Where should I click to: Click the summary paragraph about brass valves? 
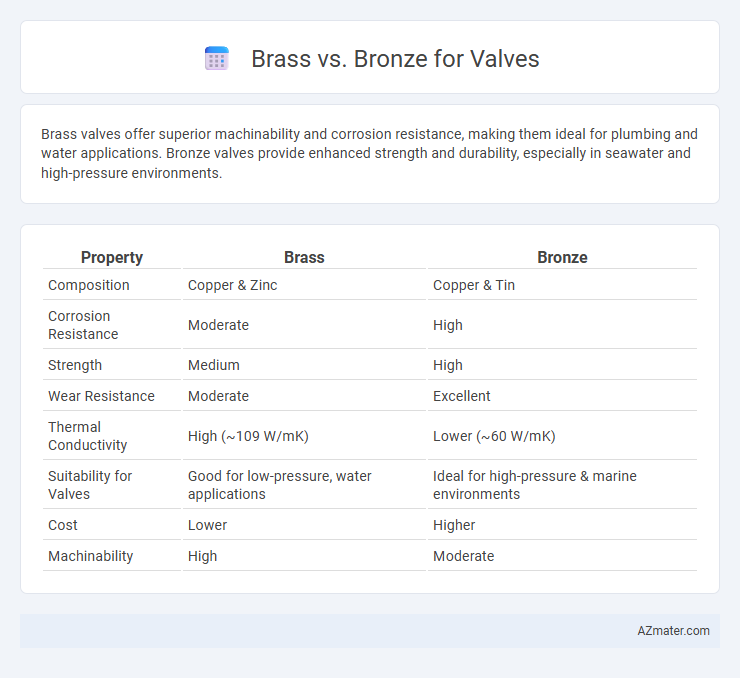pos(369,153)
